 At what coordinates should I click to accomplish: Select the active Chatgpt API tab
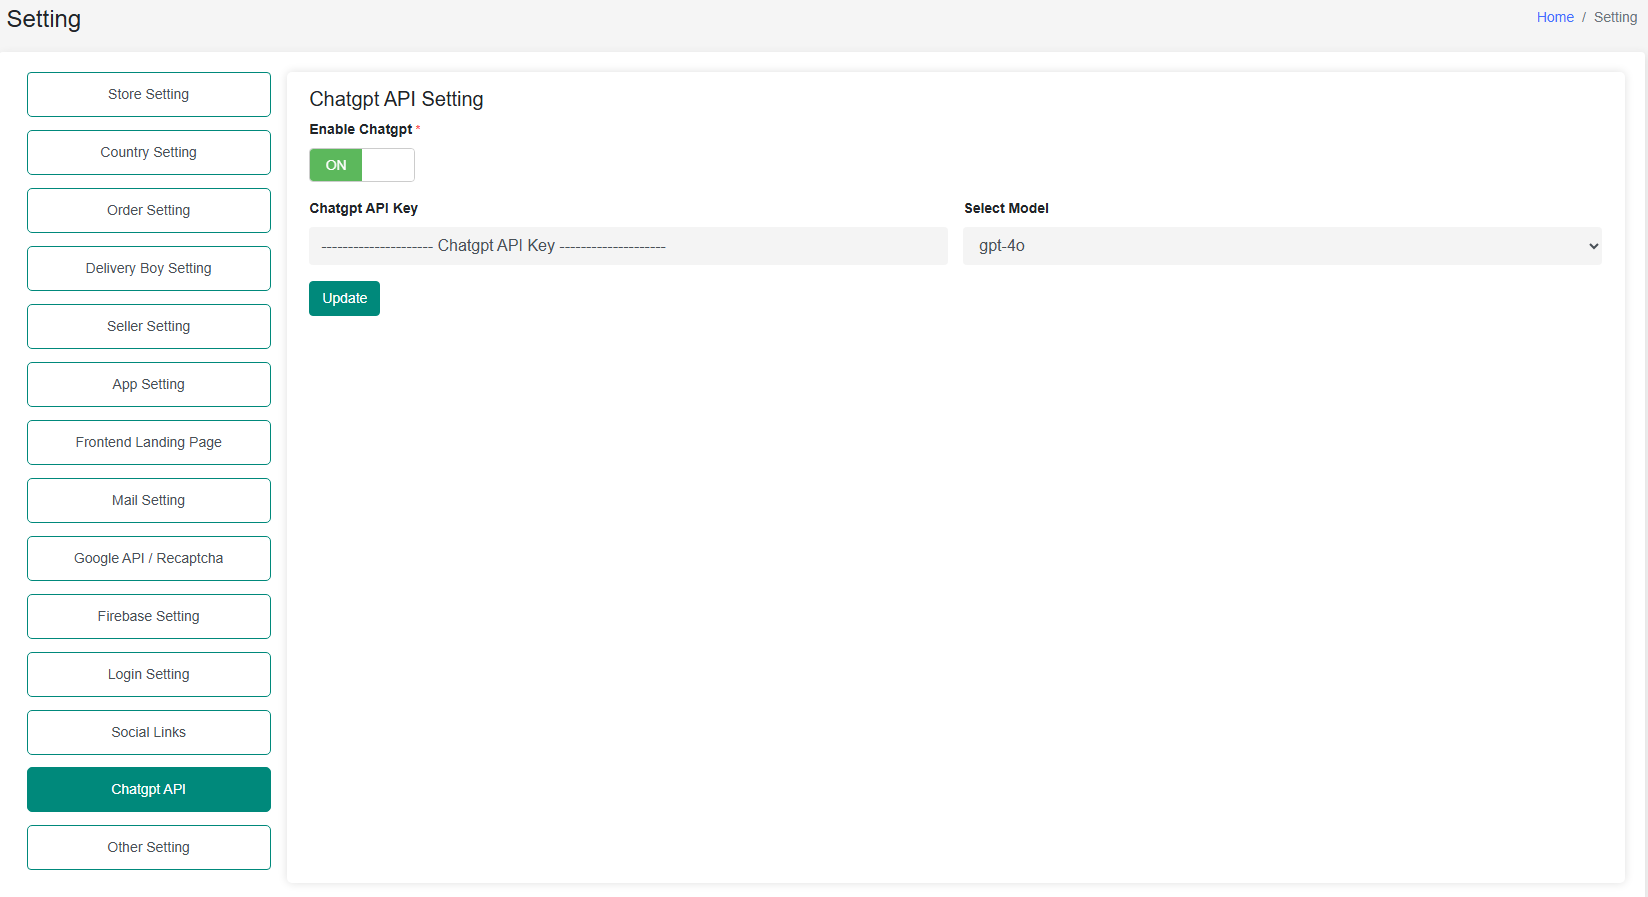point(149,789)
